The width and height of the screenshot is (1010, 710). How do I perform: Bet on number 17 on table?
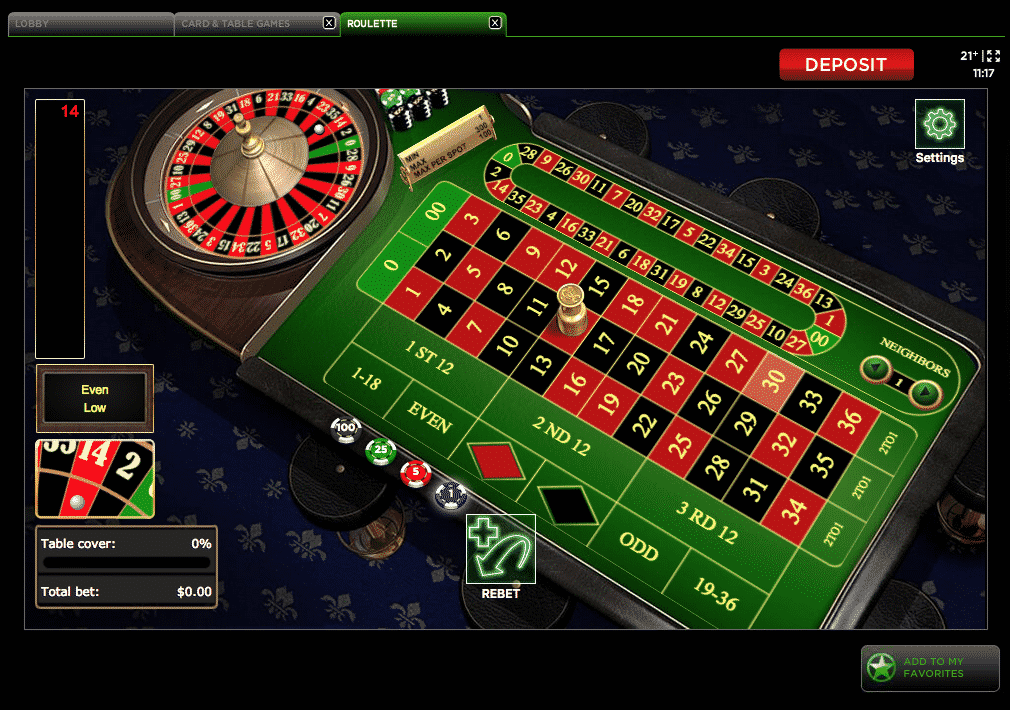click(x=604, y=343)
